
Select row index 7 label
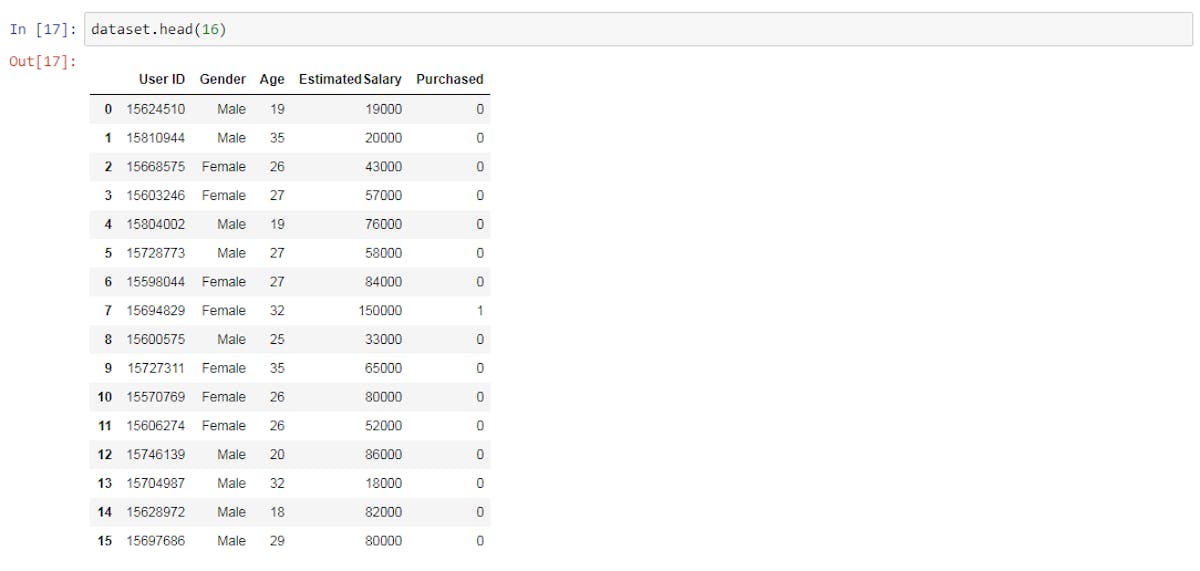click(x=108, y=311)
